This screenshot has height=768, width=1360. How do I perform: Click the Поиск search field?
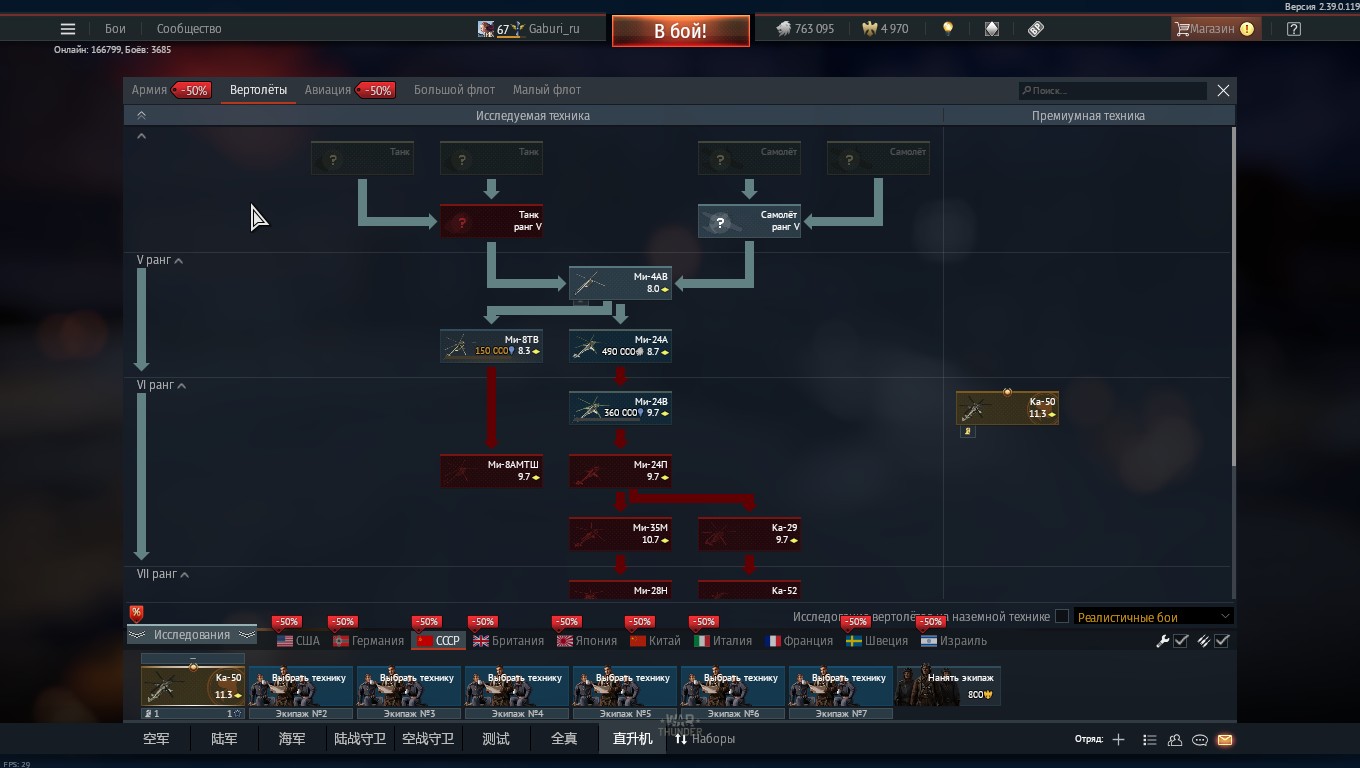1112,90
